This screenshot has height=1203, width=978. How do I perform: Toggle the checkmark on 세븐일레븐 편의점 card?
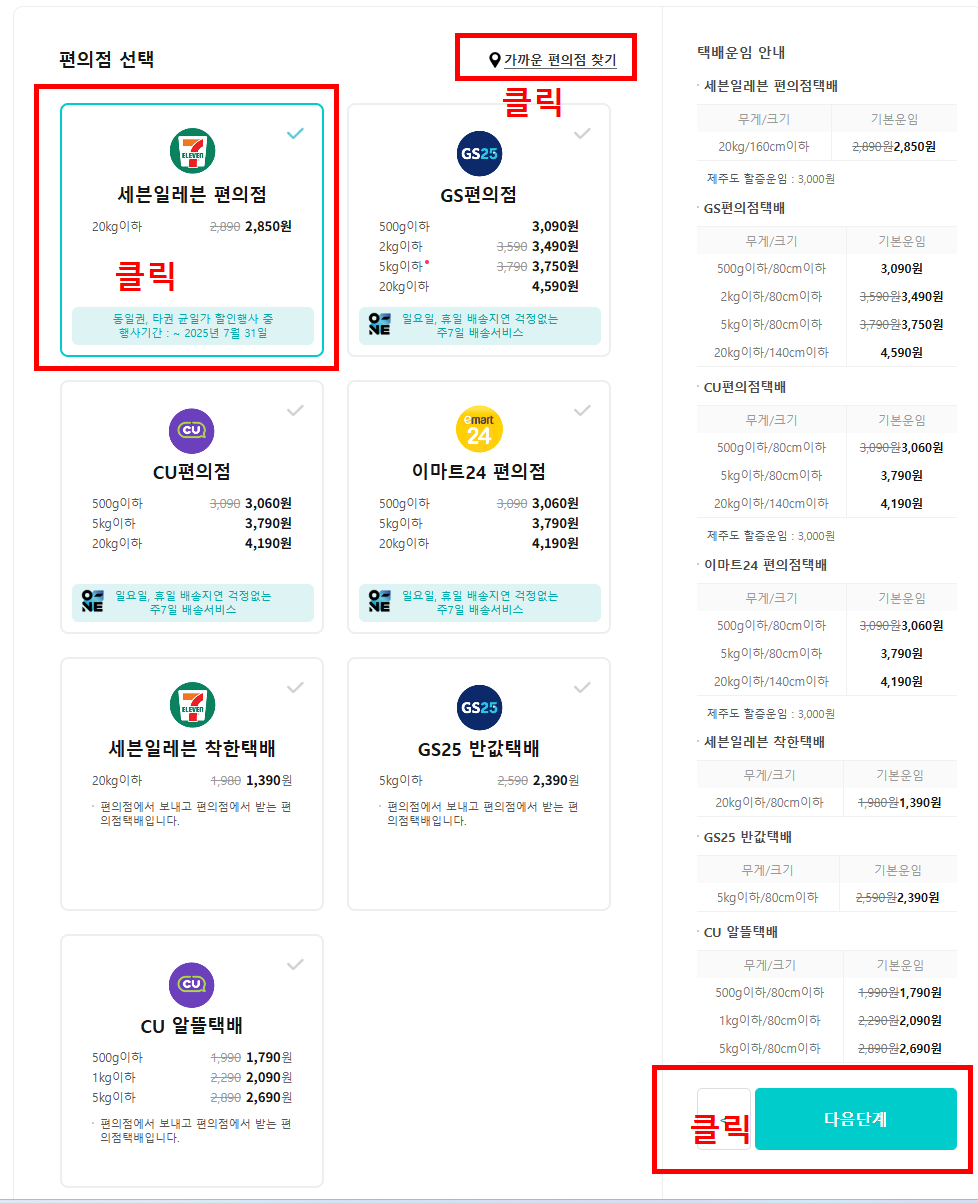(295, 133)
